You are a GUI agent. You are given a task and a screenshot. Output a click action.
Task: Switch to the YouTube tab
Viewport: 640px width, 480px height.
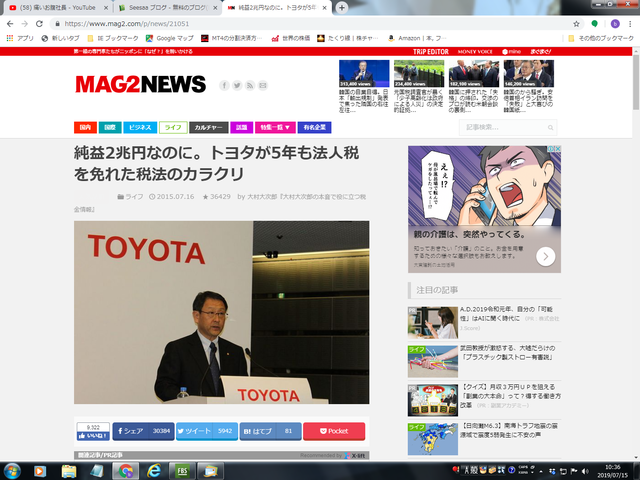(x=58, y=8)
